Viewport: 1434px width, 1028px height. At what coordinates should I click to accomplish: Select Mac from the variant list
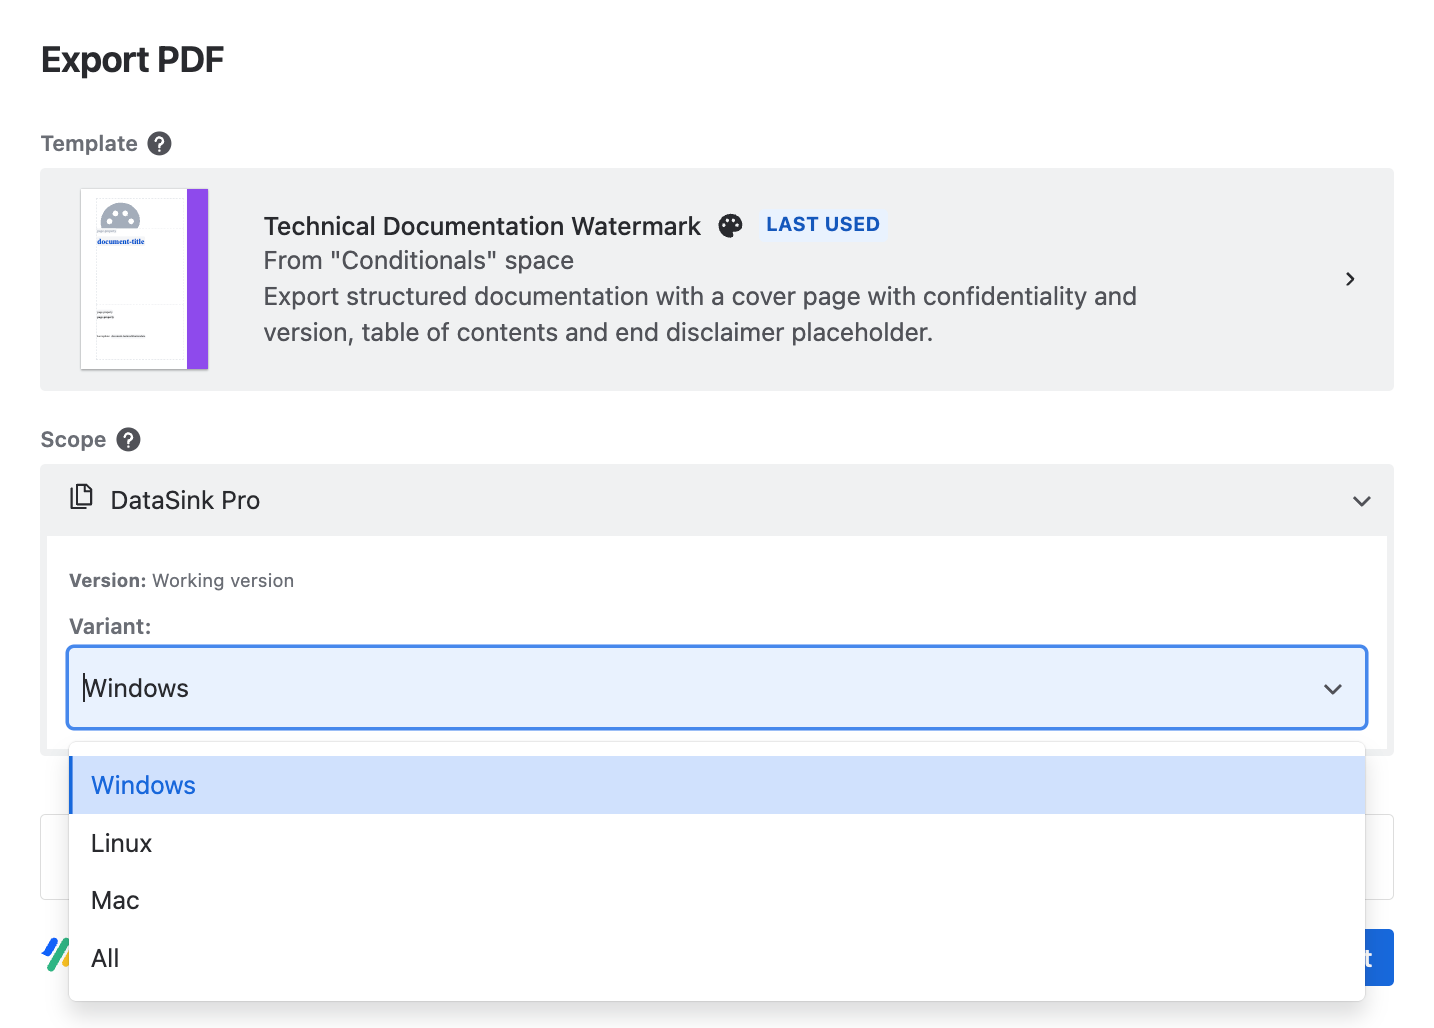pyautogui.click(x=114, y=900)
